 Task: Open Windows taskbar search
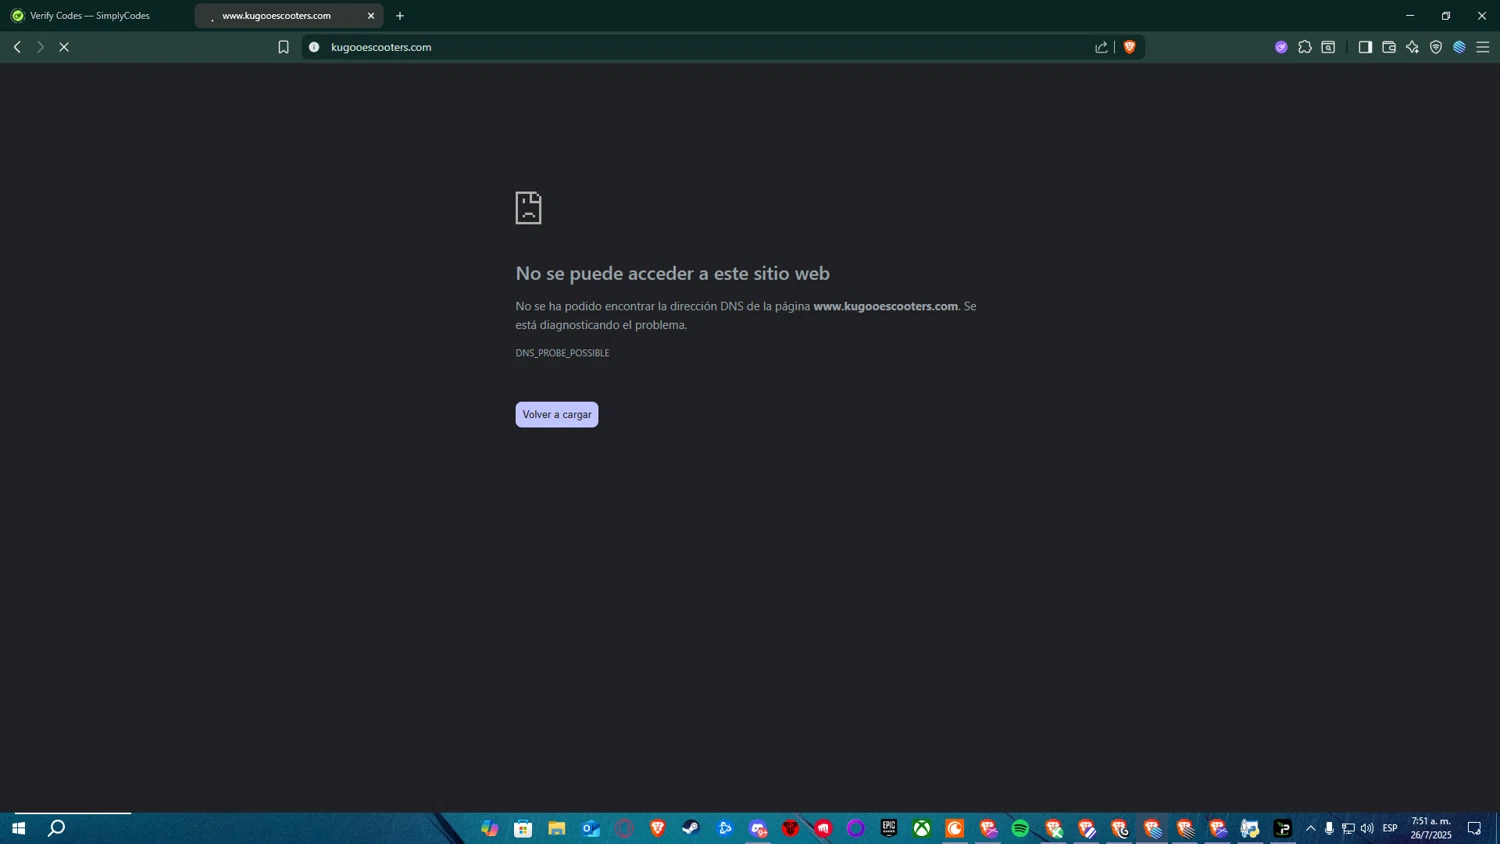click(x=57, y=828)
